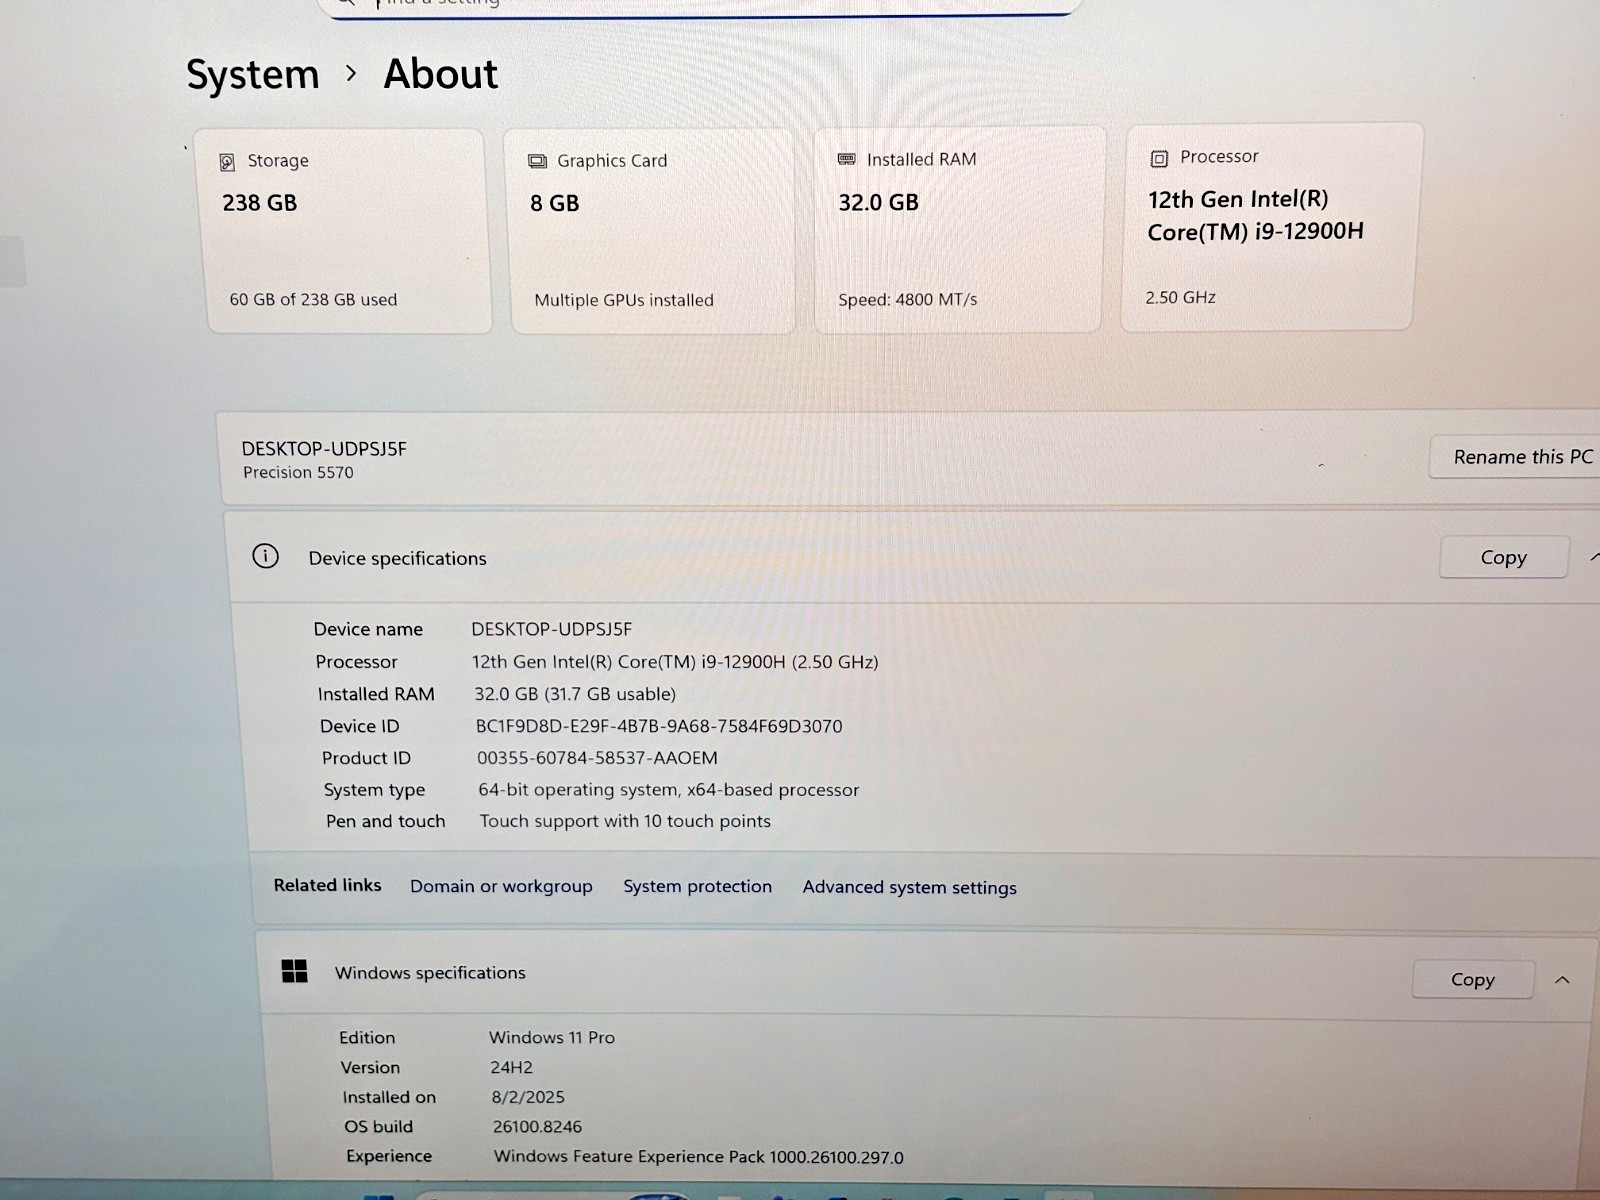Click the Installed RAM chip icon
Viewport: 1600px width, 1200px height.
847,159
